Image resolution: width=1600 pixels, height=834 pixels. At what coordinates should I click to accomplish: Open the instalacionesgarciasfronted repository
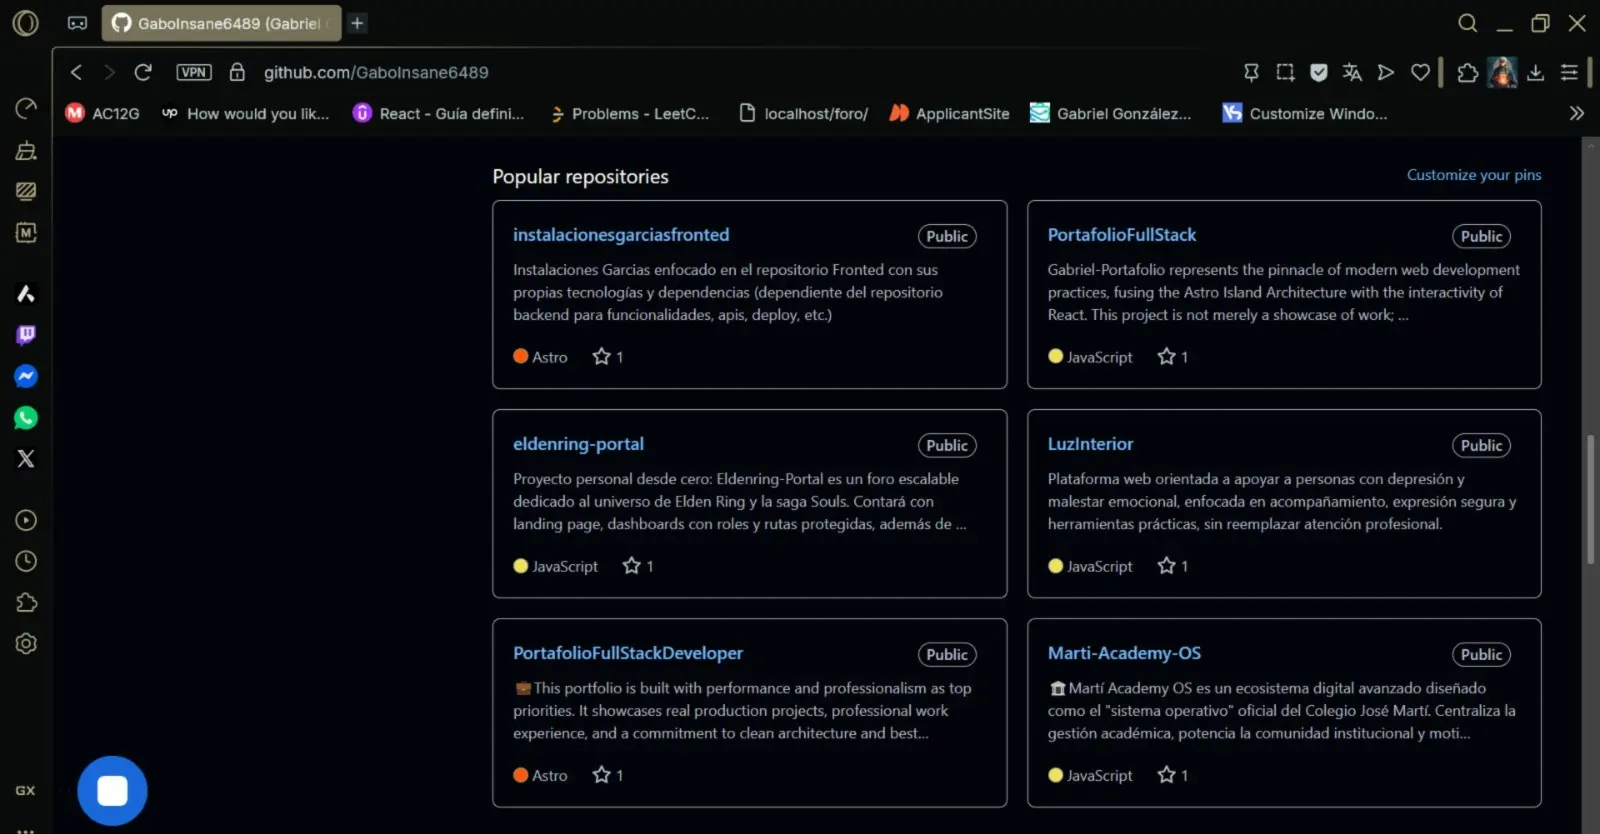pyautogui.click(x=621, y=235)
